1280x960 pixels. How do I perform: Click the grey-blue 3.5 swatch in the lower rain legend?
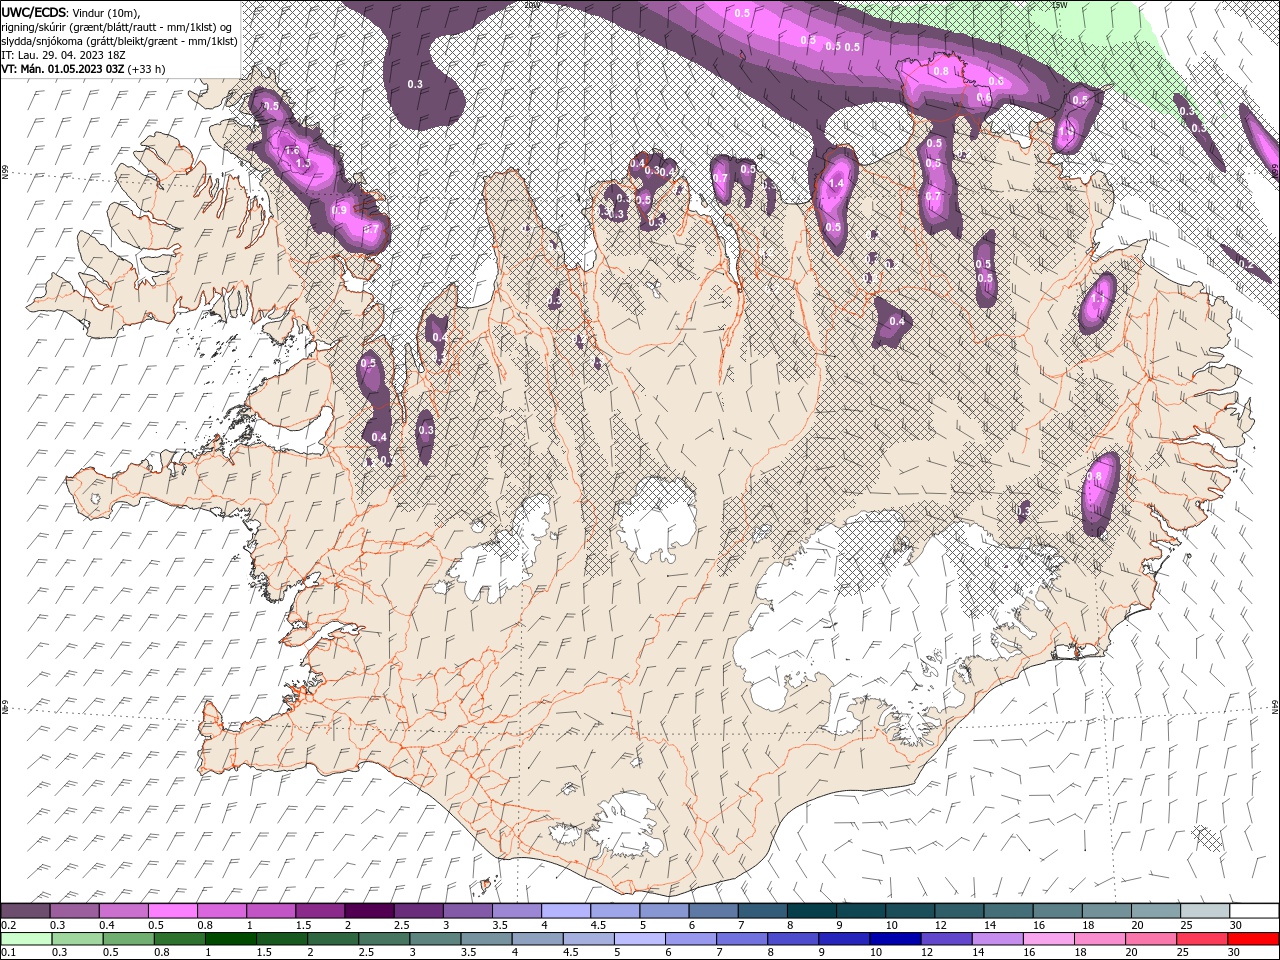pyautogui.click(x=486, y=939)
